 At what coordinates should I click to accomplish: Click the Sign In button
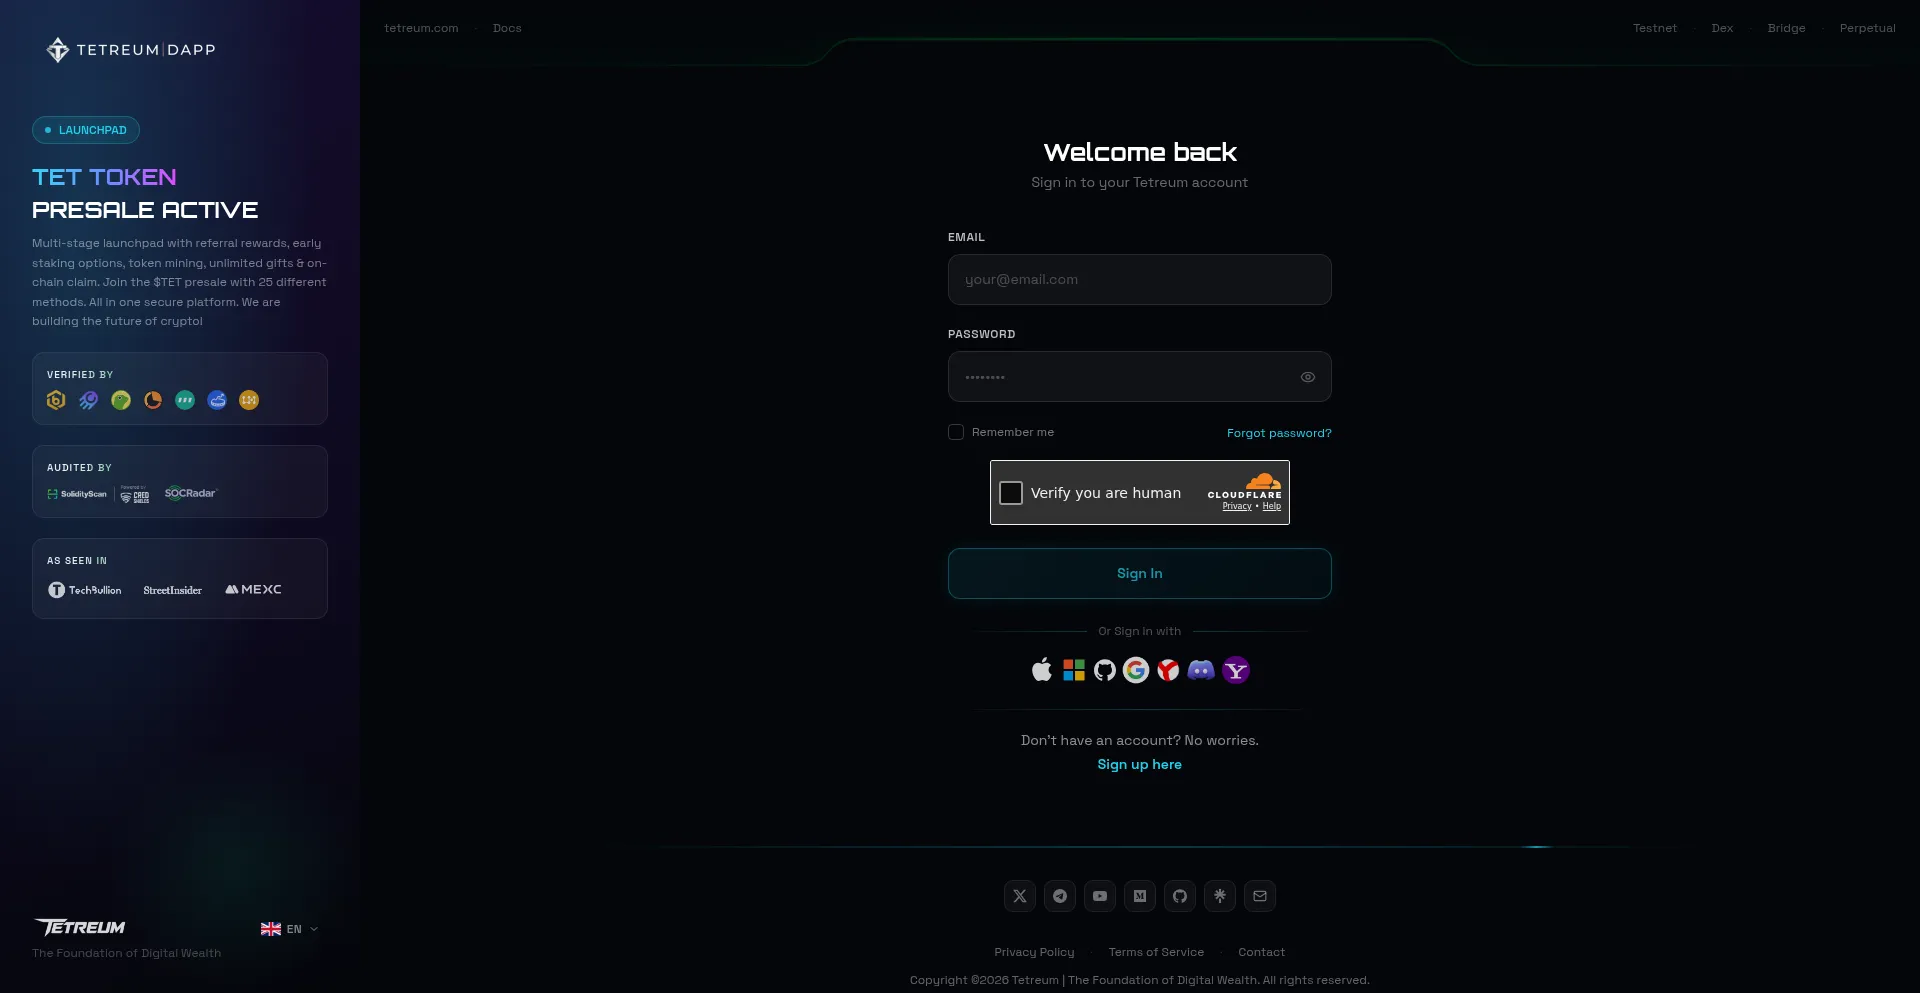pyautogui.click(x=1140, y=574)
